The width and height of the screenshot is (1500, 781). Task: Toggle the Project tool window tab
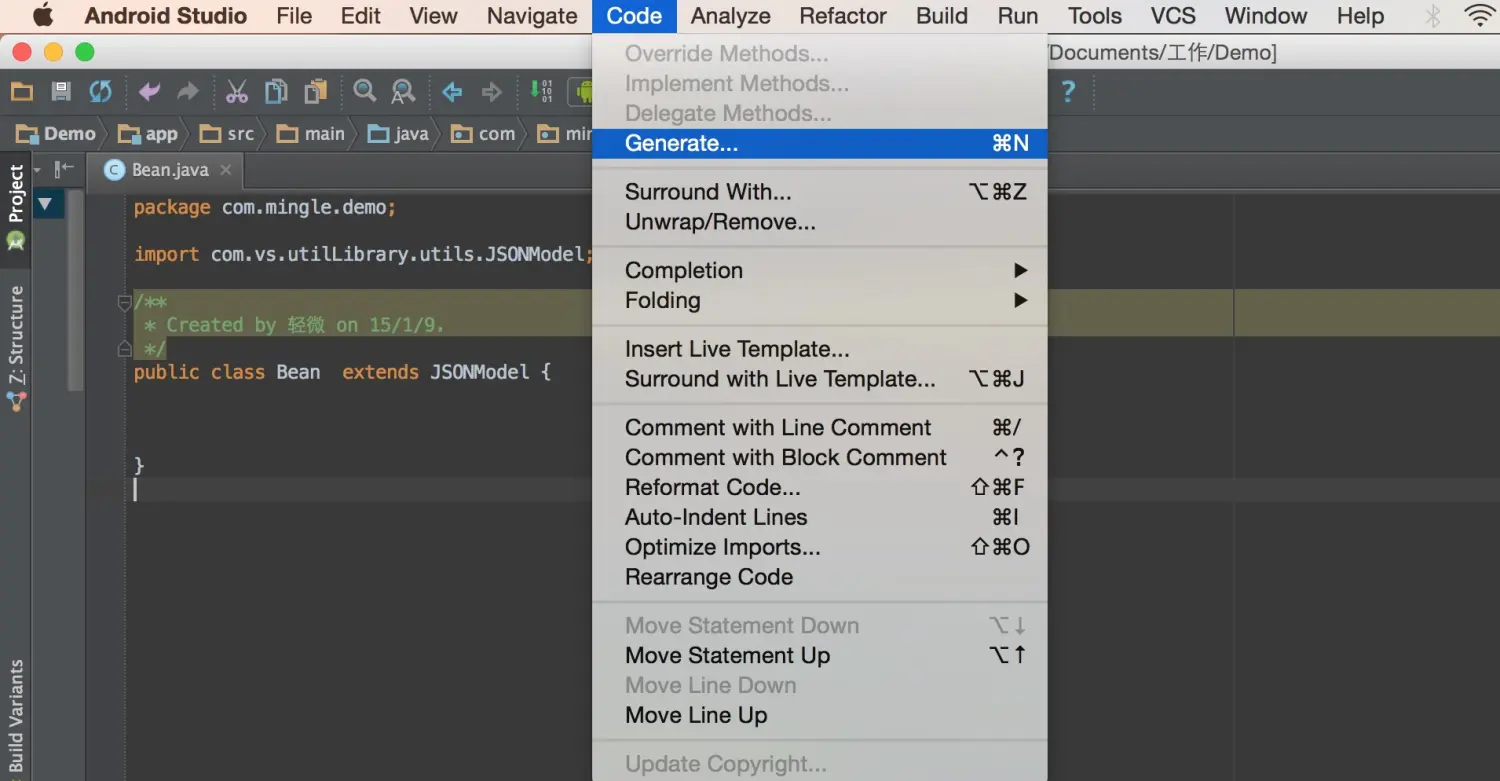[16, 194]
